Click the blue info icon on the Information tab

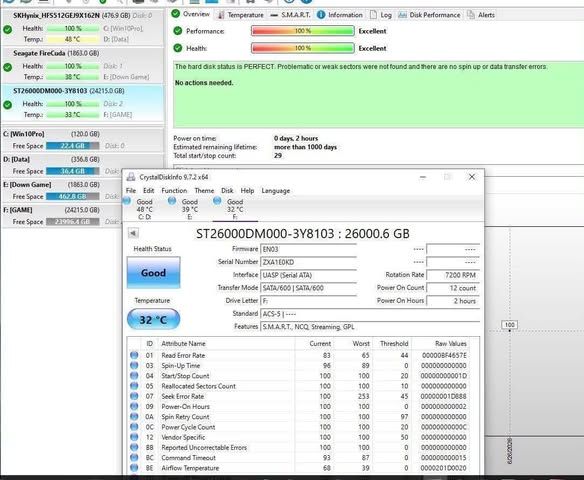(321, 15)
